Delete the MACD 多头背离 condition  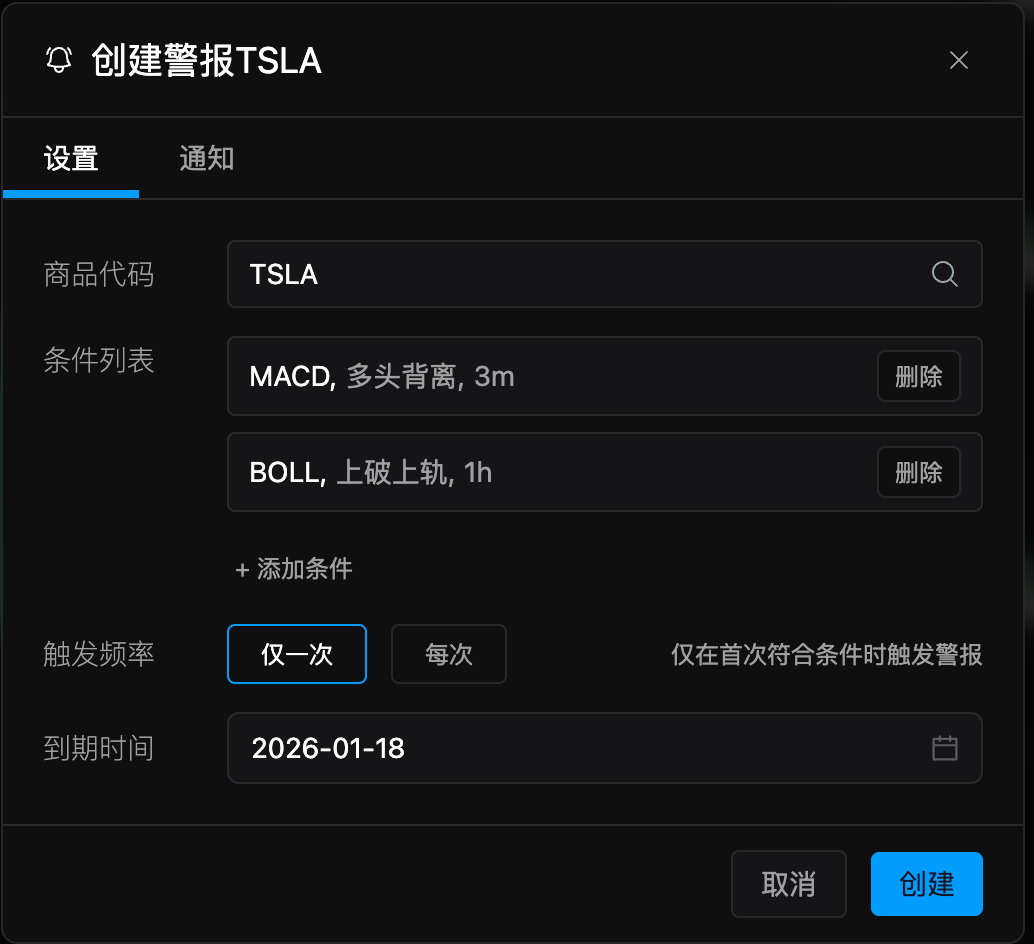coord(918,377)
